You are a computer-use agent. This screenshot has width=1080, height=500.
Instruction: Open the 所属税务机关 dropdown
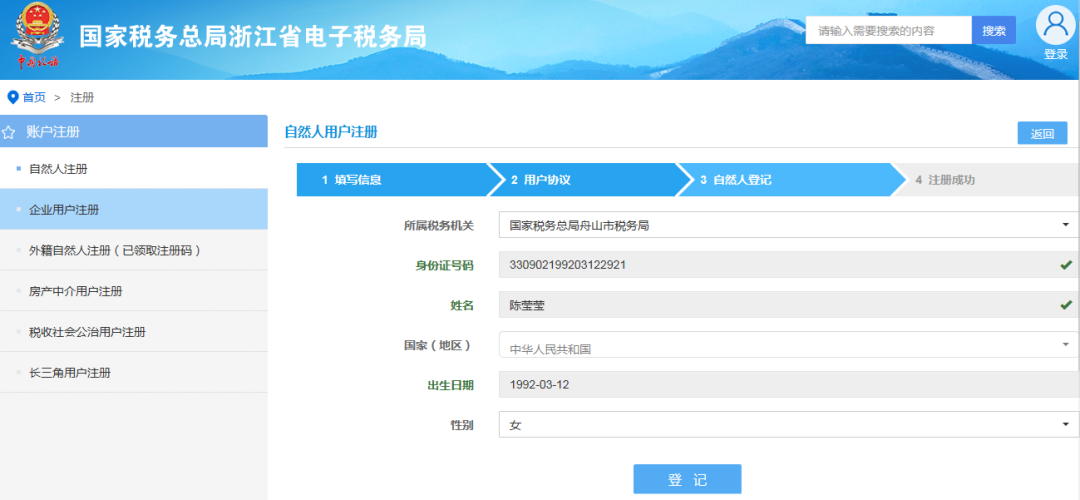coord(789,225)
